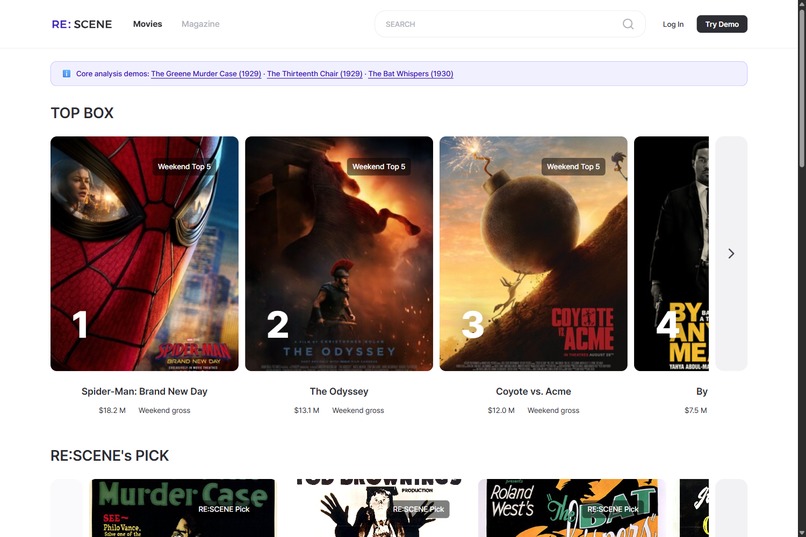Click the $18.2 M weekend gross value
Screen dimensions: 806x537
112,411
